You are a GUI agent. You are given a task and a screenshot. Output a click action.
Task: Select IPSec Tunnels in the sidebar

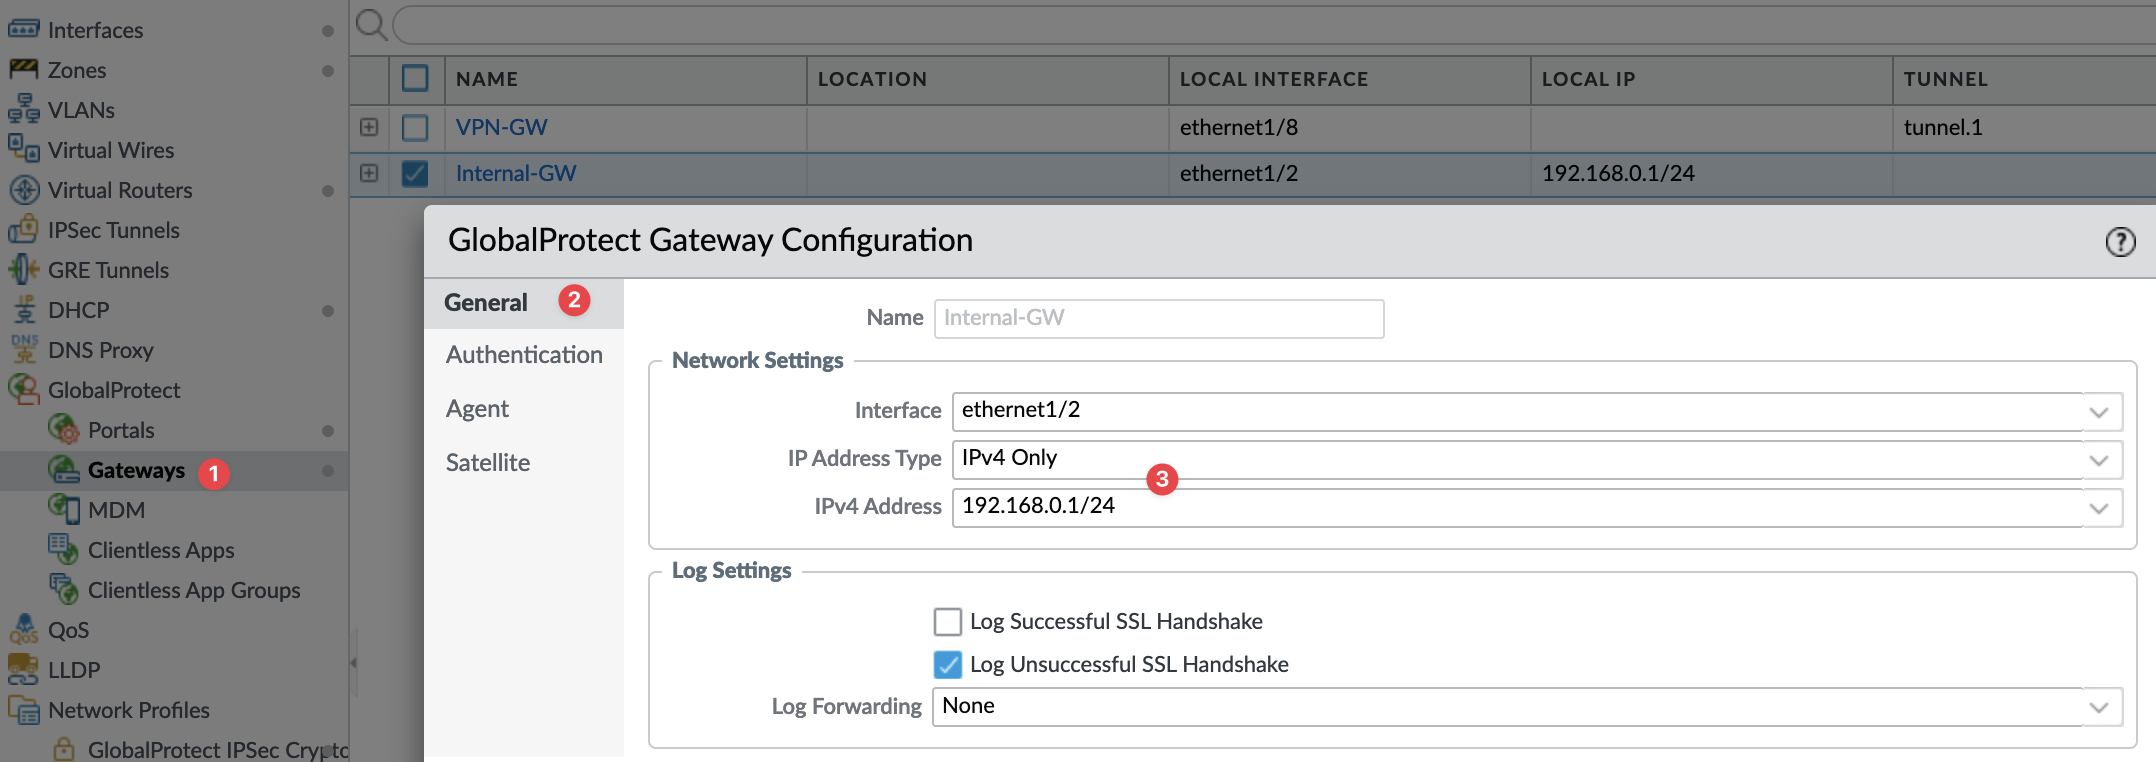114,230
